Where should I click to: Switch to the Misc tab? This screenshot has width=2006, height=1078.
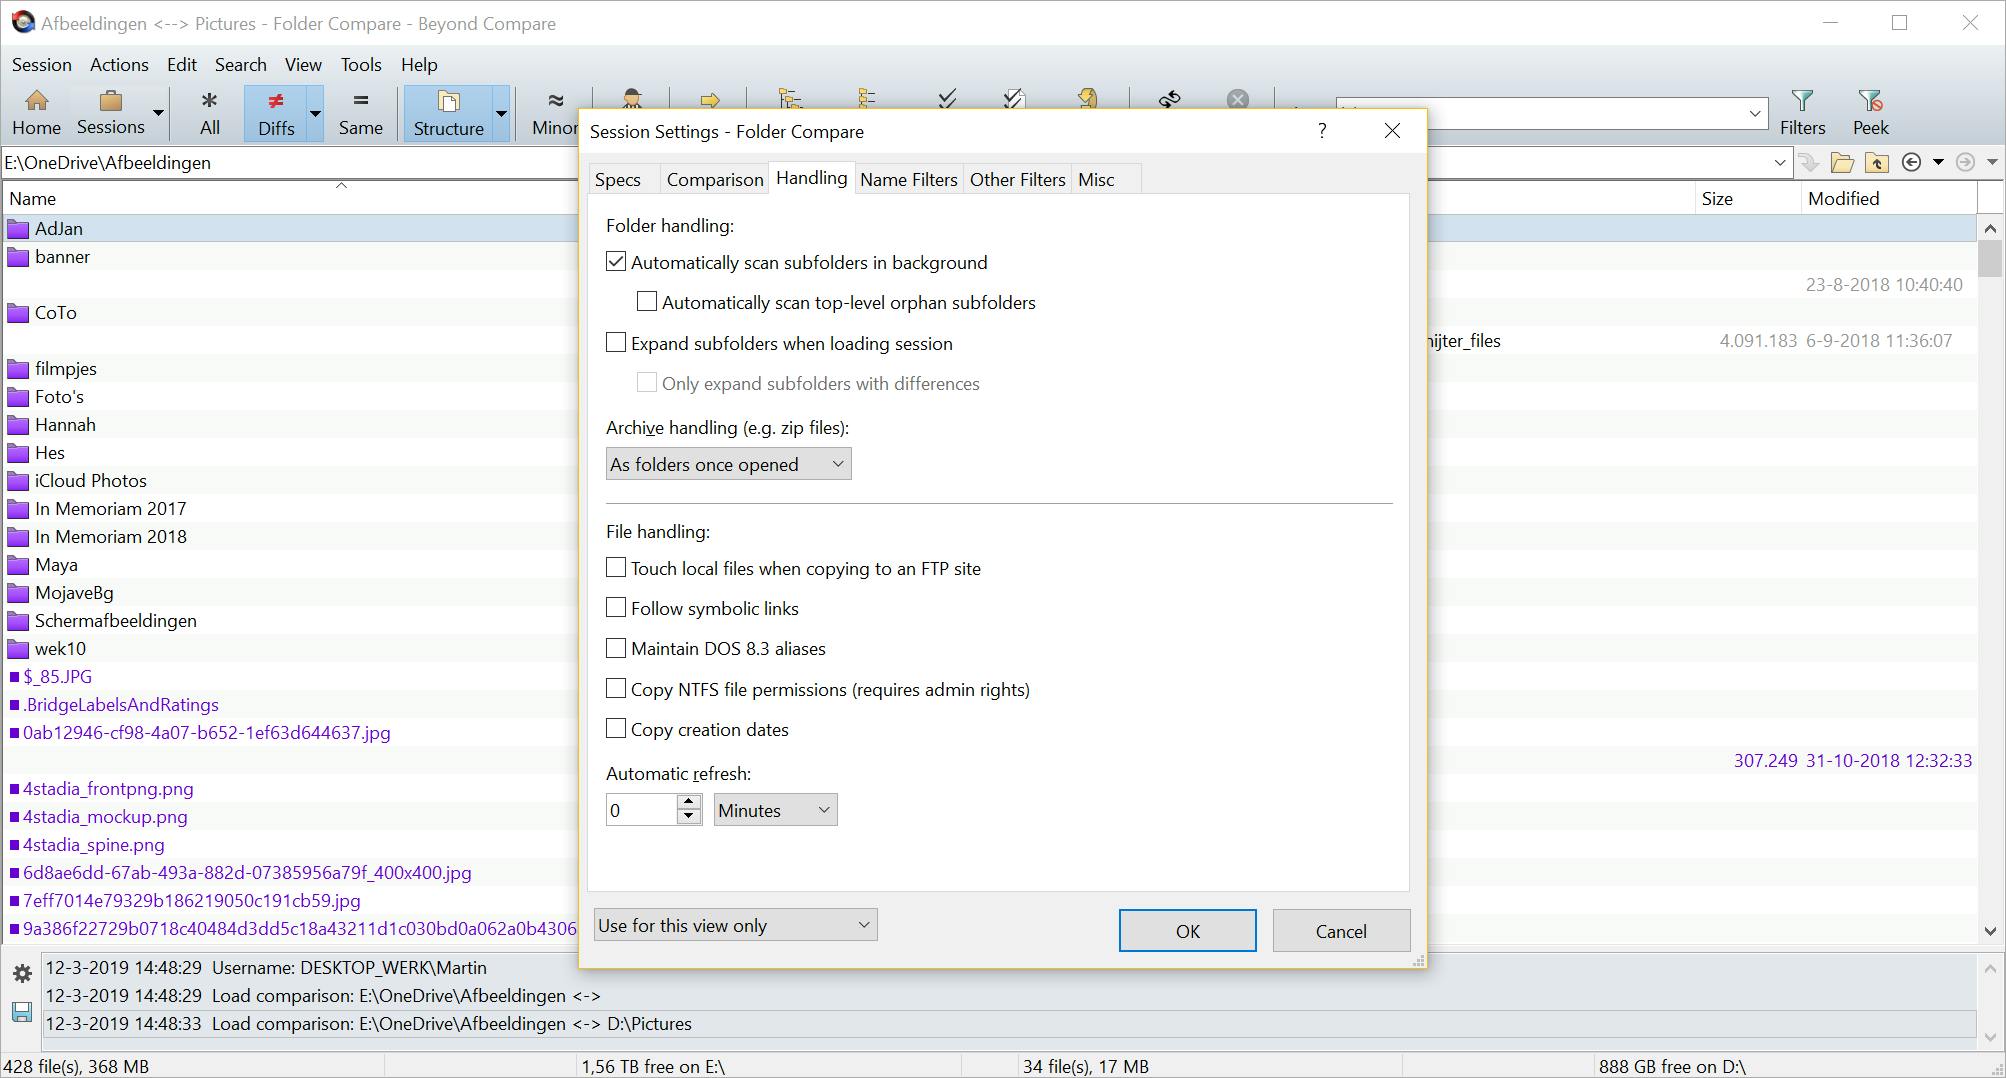[1096, 180]
